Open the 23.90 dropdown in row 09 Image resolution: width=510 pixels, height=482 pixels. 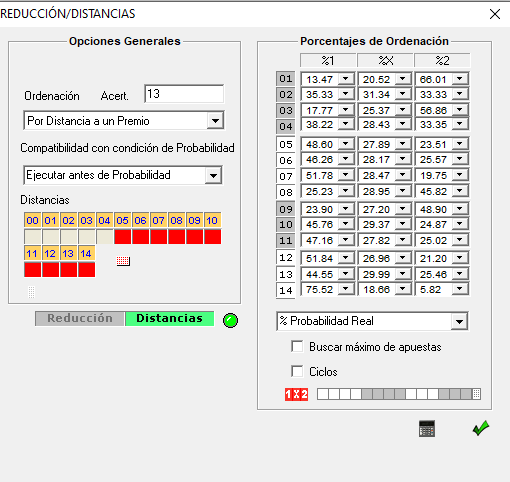tap(346, 209)
